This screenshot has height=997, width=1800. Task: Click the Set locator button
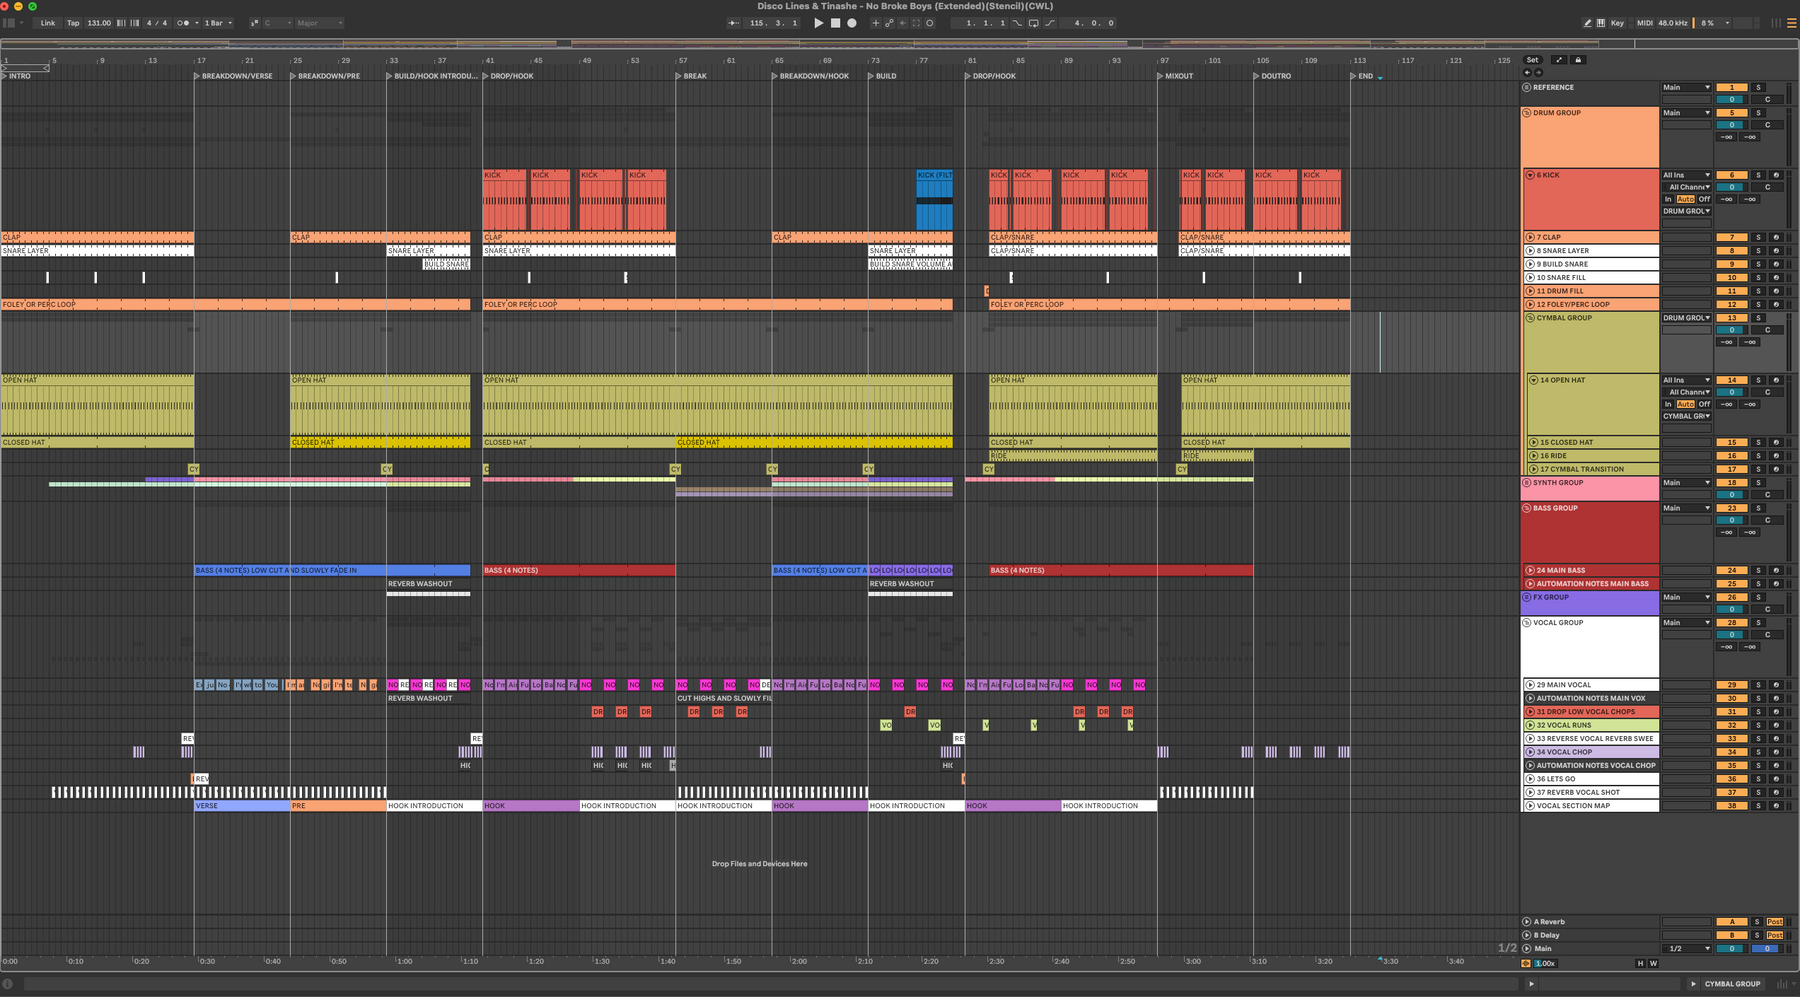coord(1532,60)
